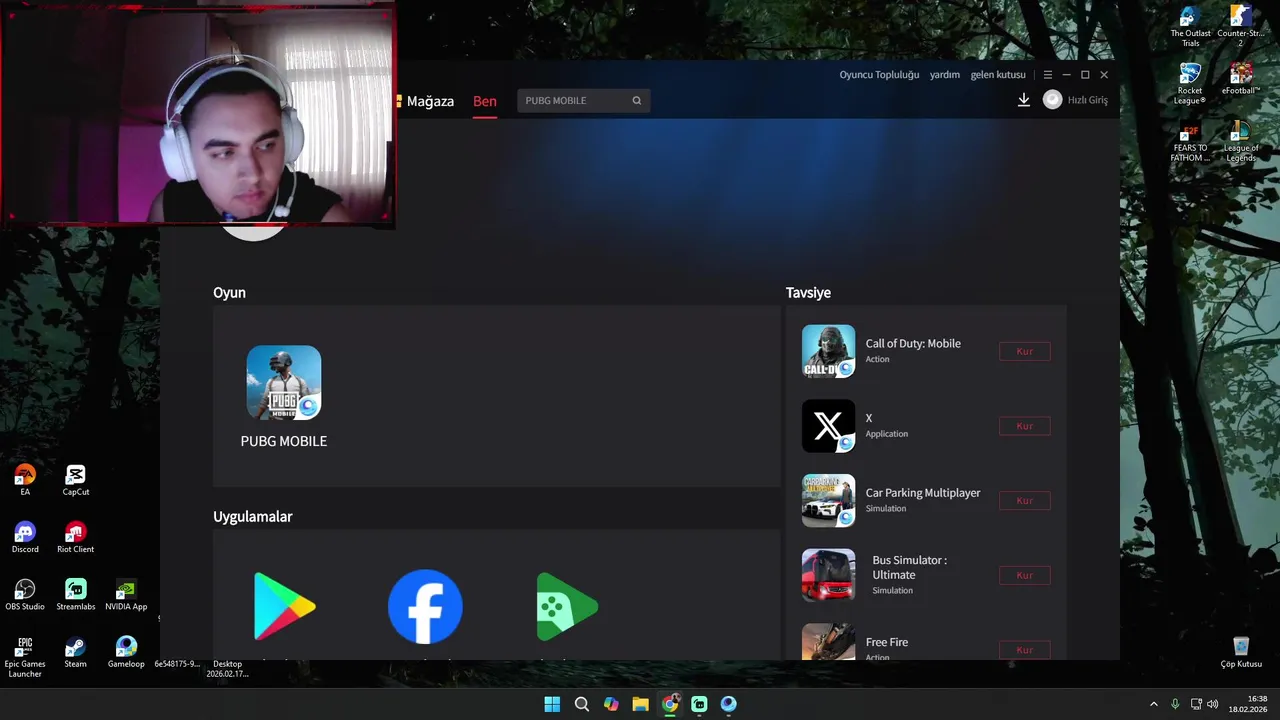The height and width of the screenshot is (720, 1280).
Task: Open the volume tray icon
Action: pos(1212,704)
